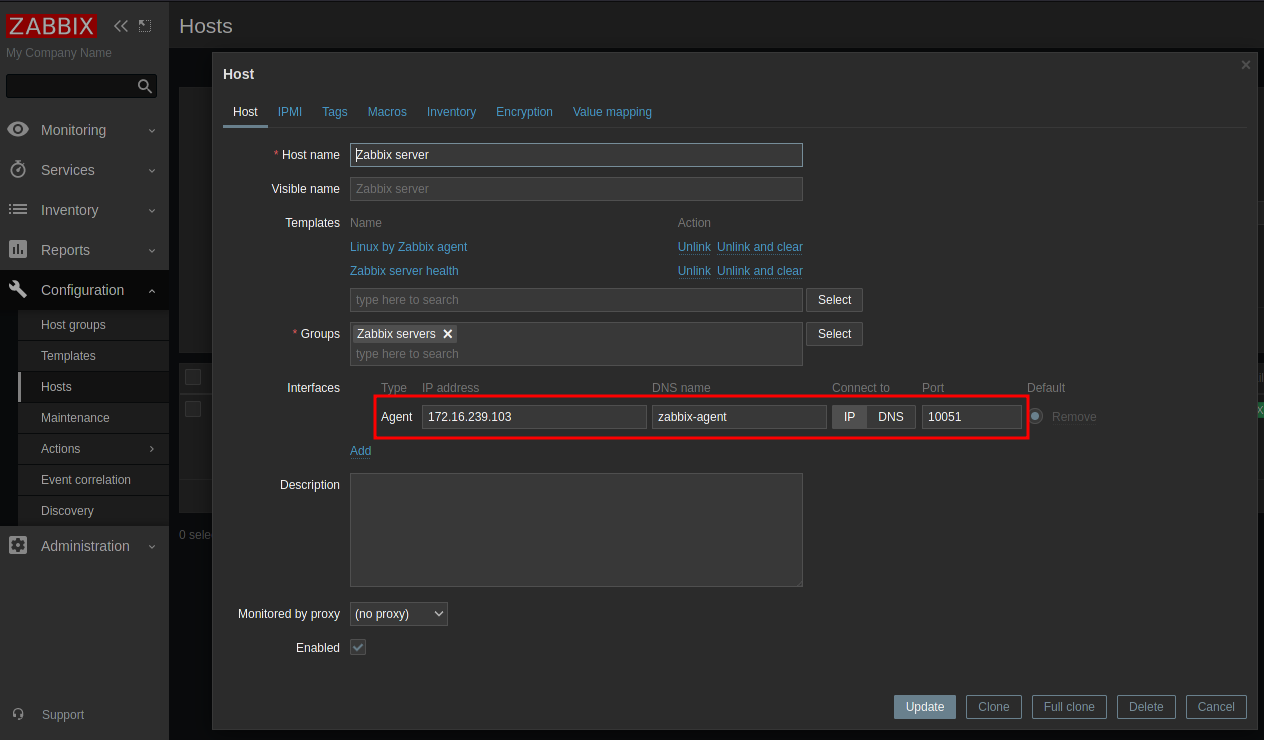Click Select next to Groups
Viewport: 1264px width, 740px height.
[835, 334]
